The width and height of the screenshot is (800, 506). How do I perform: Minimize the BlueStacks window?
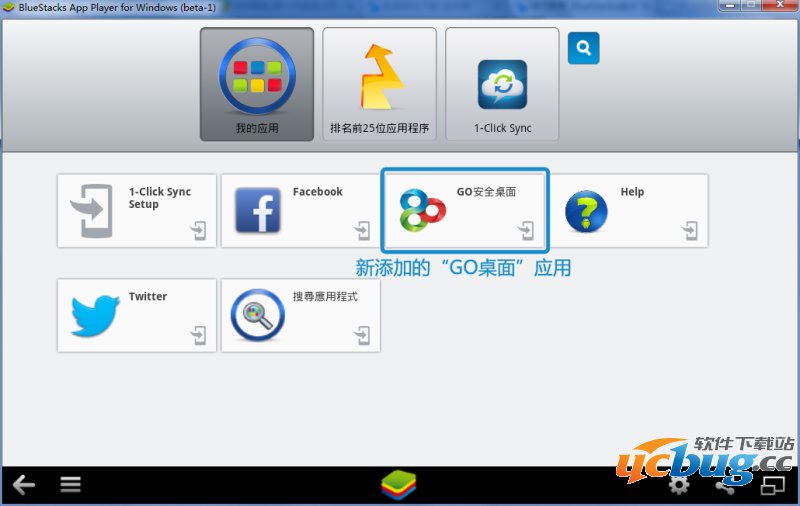point(730,6)
